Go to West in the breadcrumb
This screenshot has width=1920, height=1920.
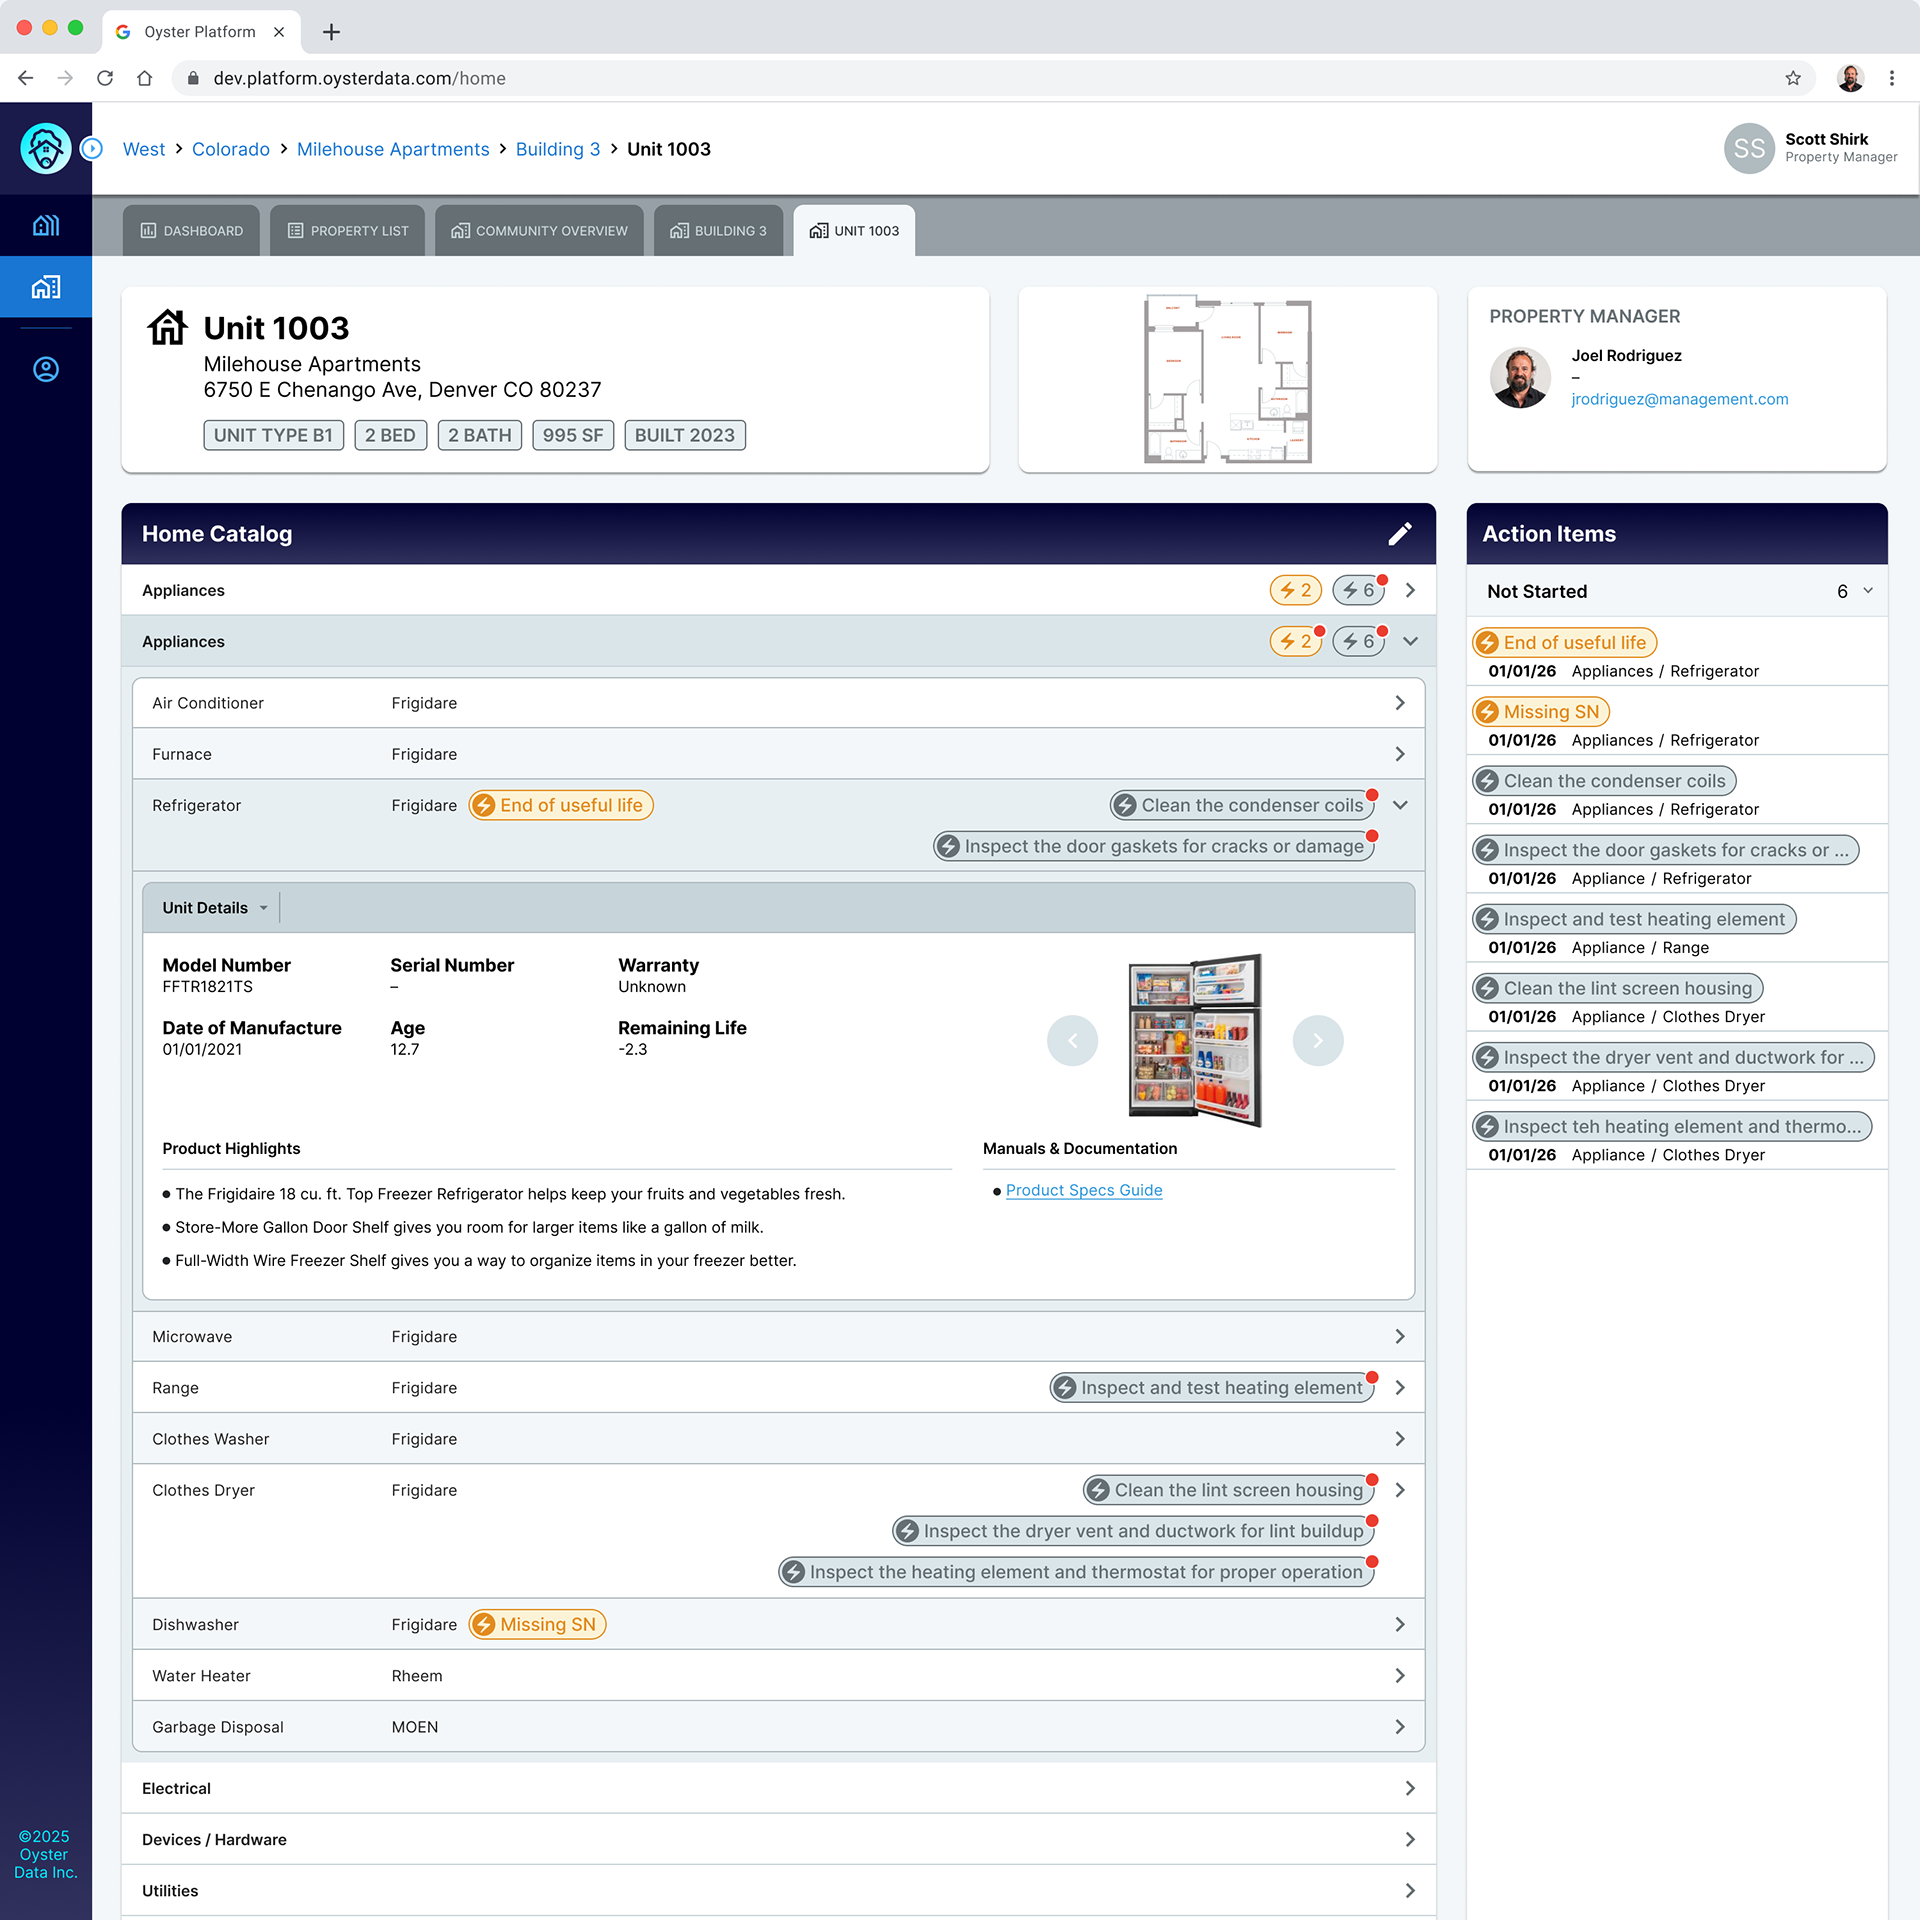pos(144,149)
